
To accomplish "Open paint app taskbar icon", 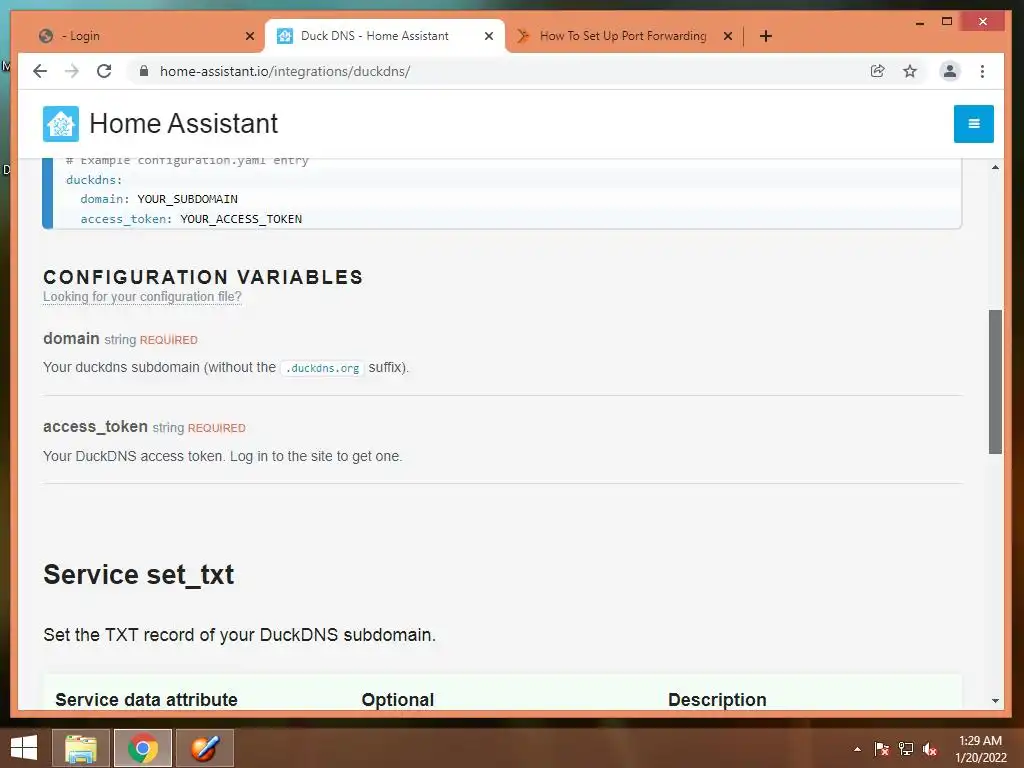I will pos(205,748).
